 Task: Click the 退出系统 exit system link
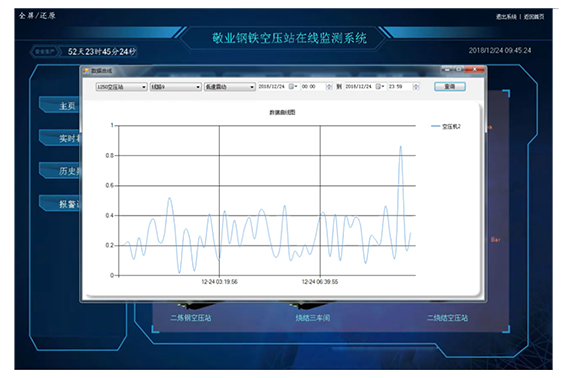(x=506, y=17)
